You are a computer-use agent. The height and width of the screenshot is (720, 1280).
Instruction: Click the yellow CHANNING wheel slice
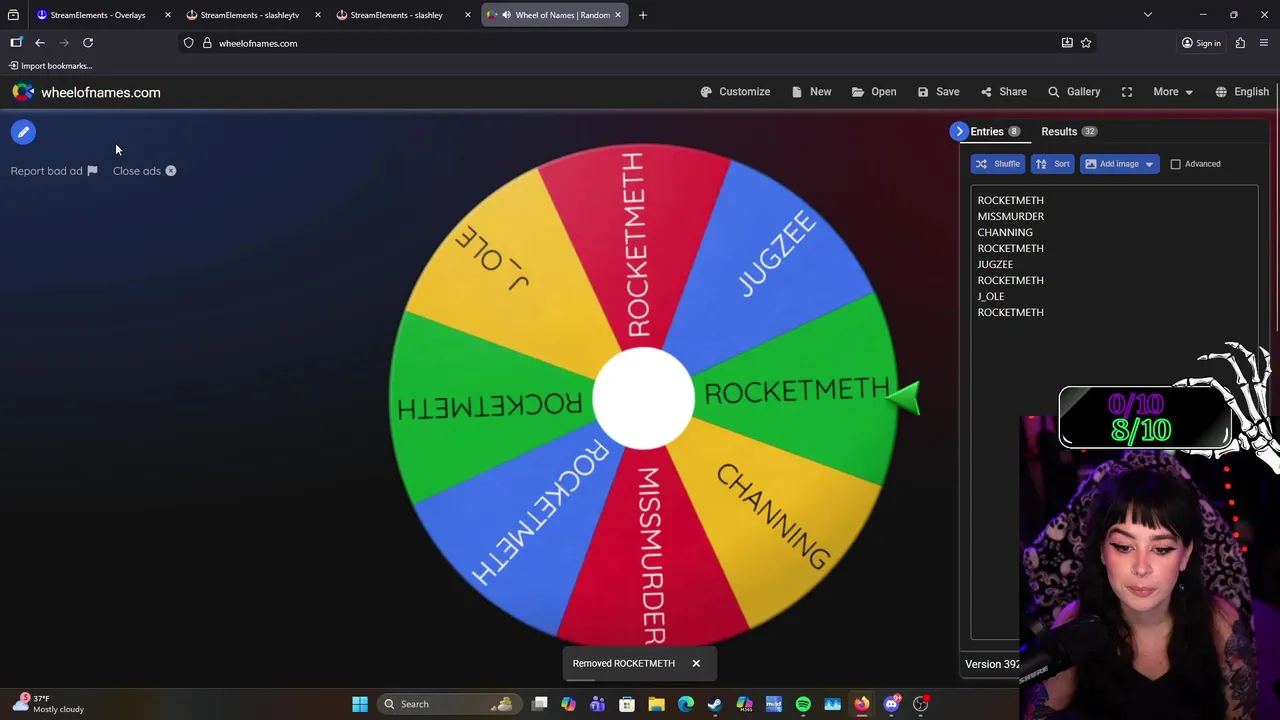tap(775, 515)
